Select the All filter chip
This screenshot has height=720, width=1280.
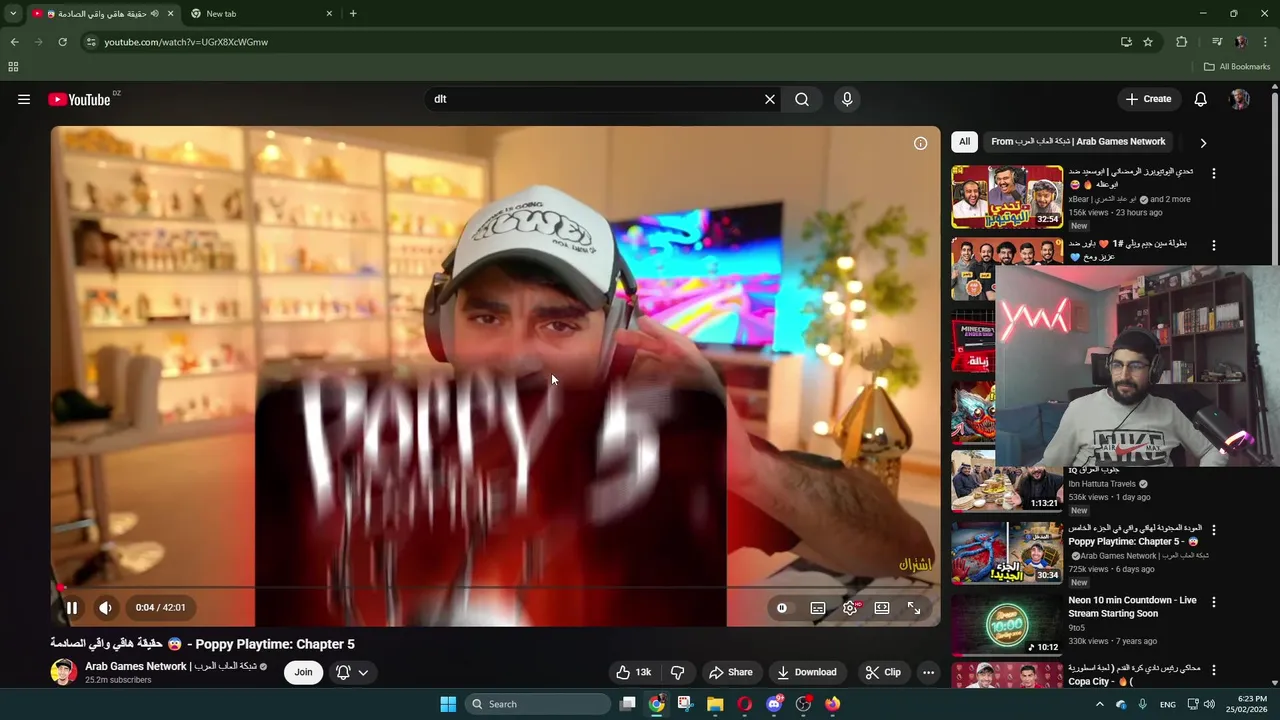point(964,142)
